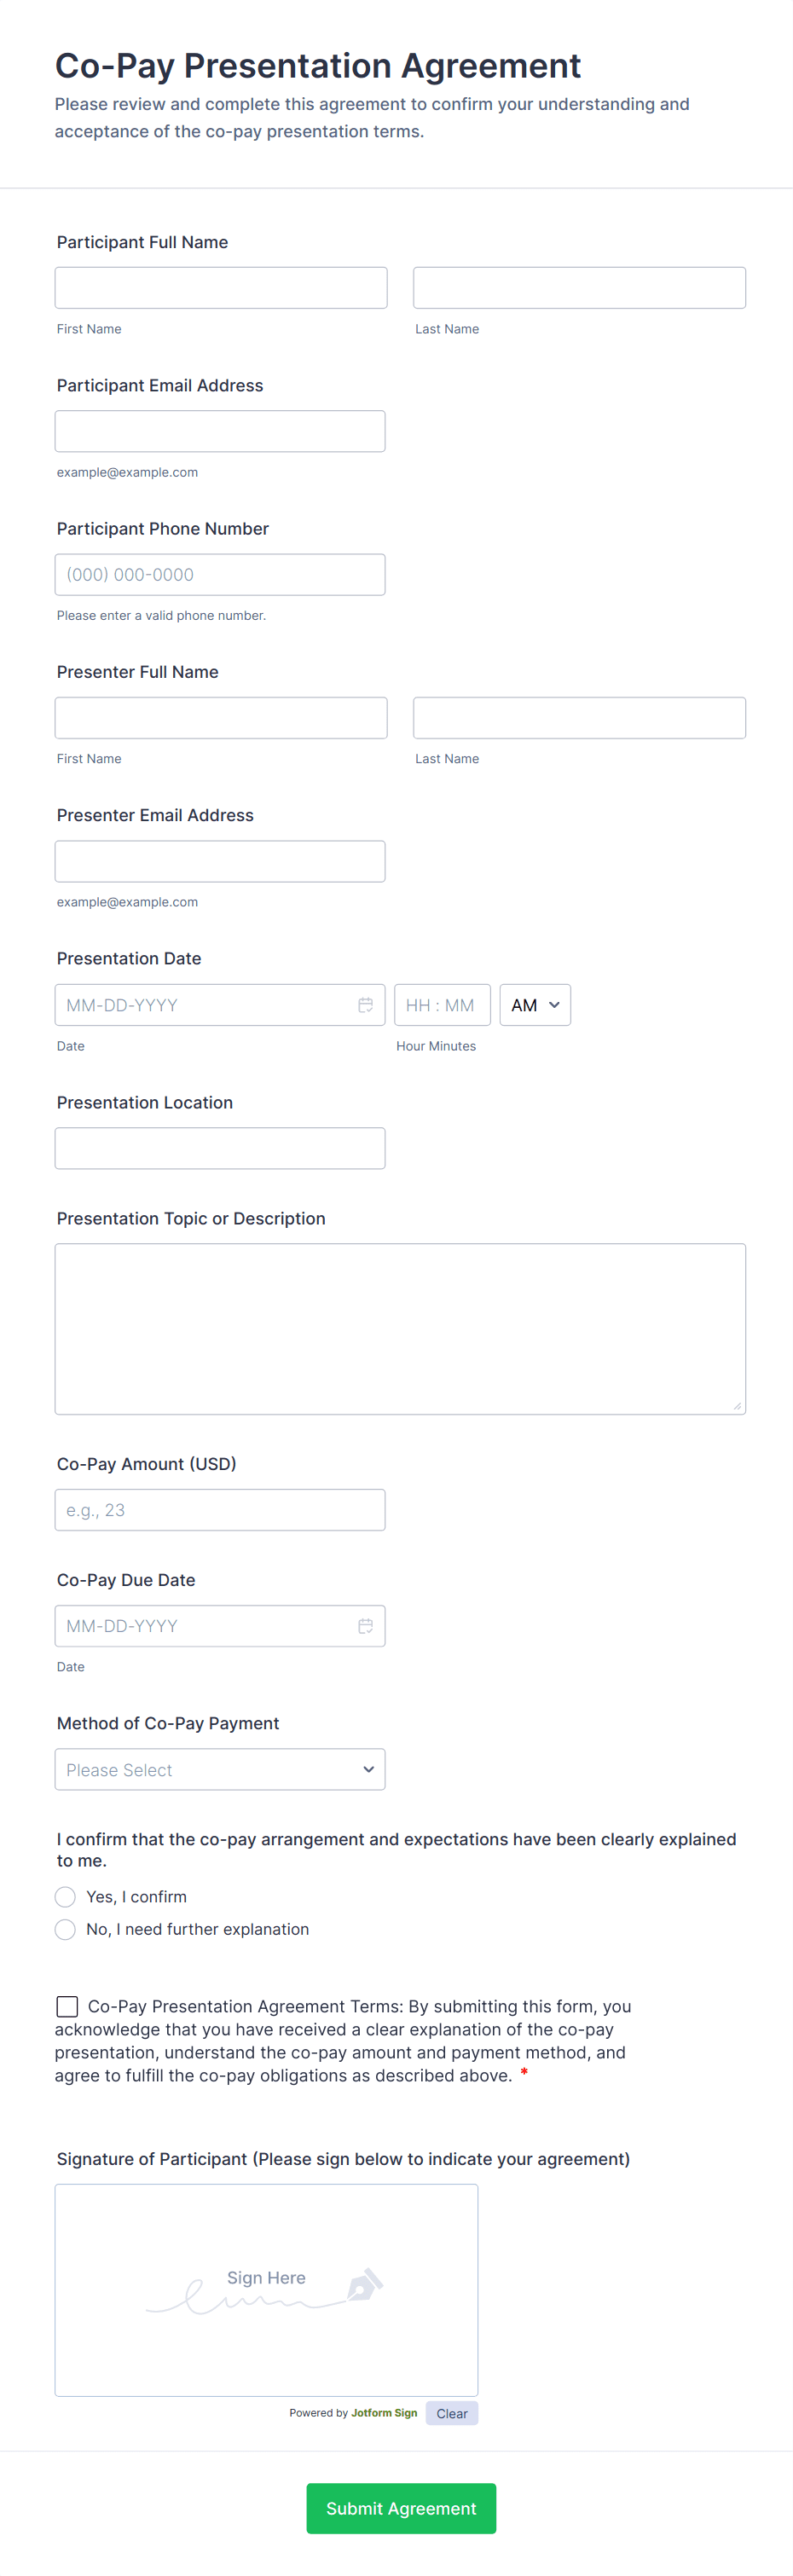Focus Co-Pay Amount (USD) field
Image resolution: width=793 pixels, height=2576 pixels.
tap(220, 1510)
